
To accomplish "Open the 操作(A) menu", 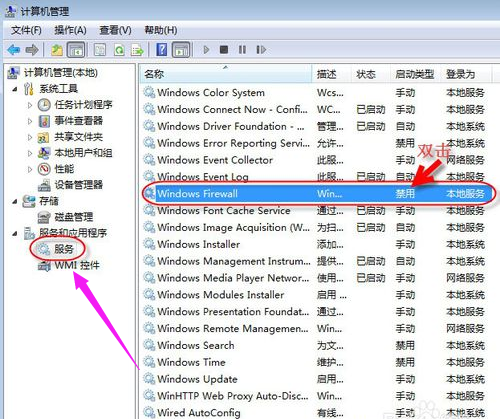I will click(x=70, y=30).
